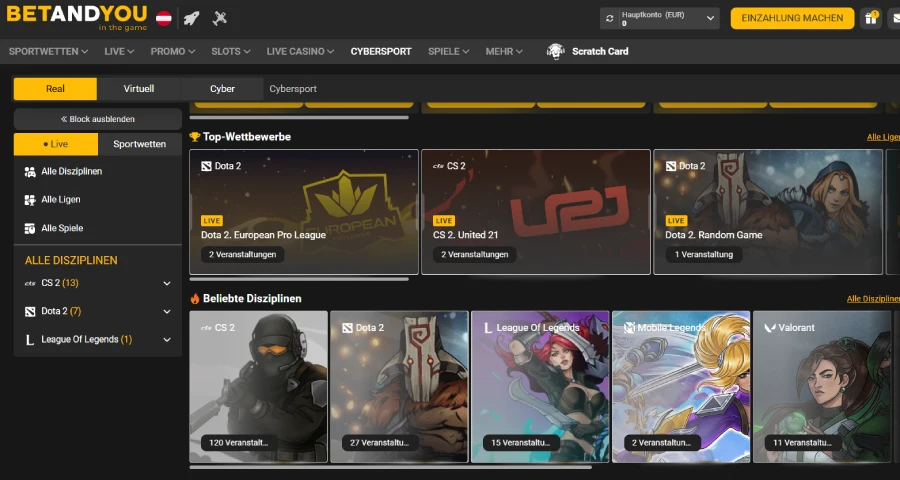Open Valorant discipline card
Screen dimensions: 900x480
(822, 387)
